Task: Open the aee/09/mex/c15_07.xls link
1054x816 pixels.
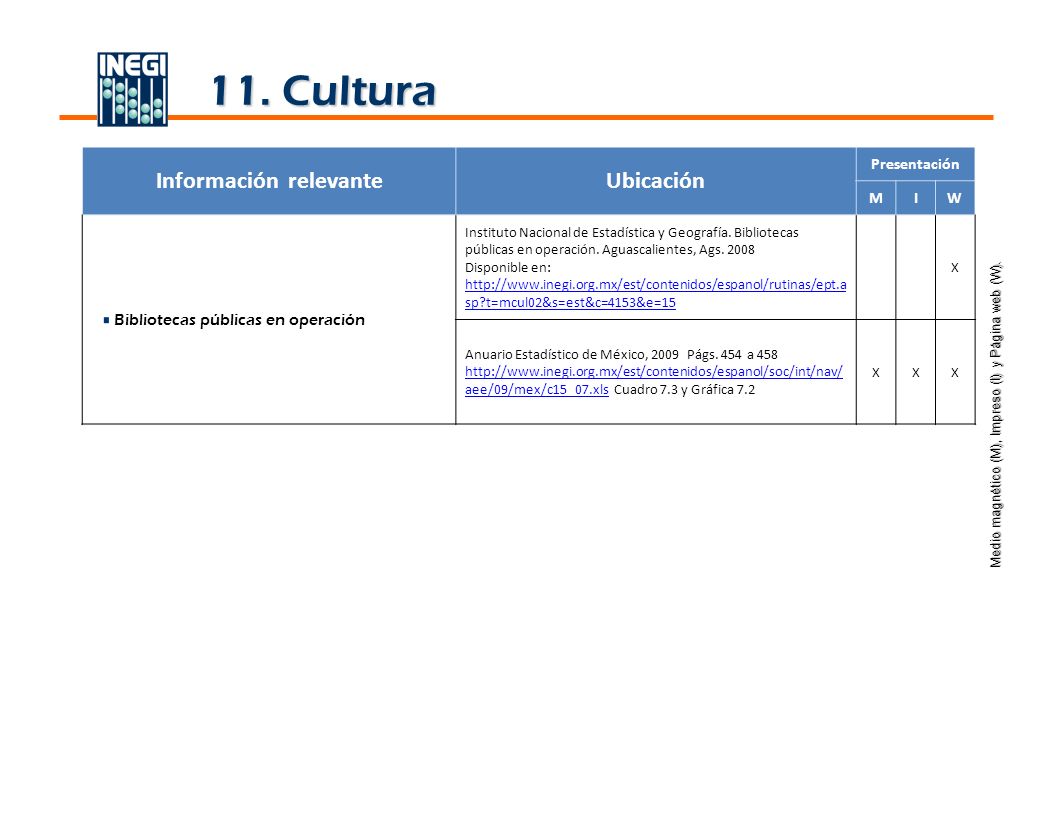Action: [x=653, y=380]
